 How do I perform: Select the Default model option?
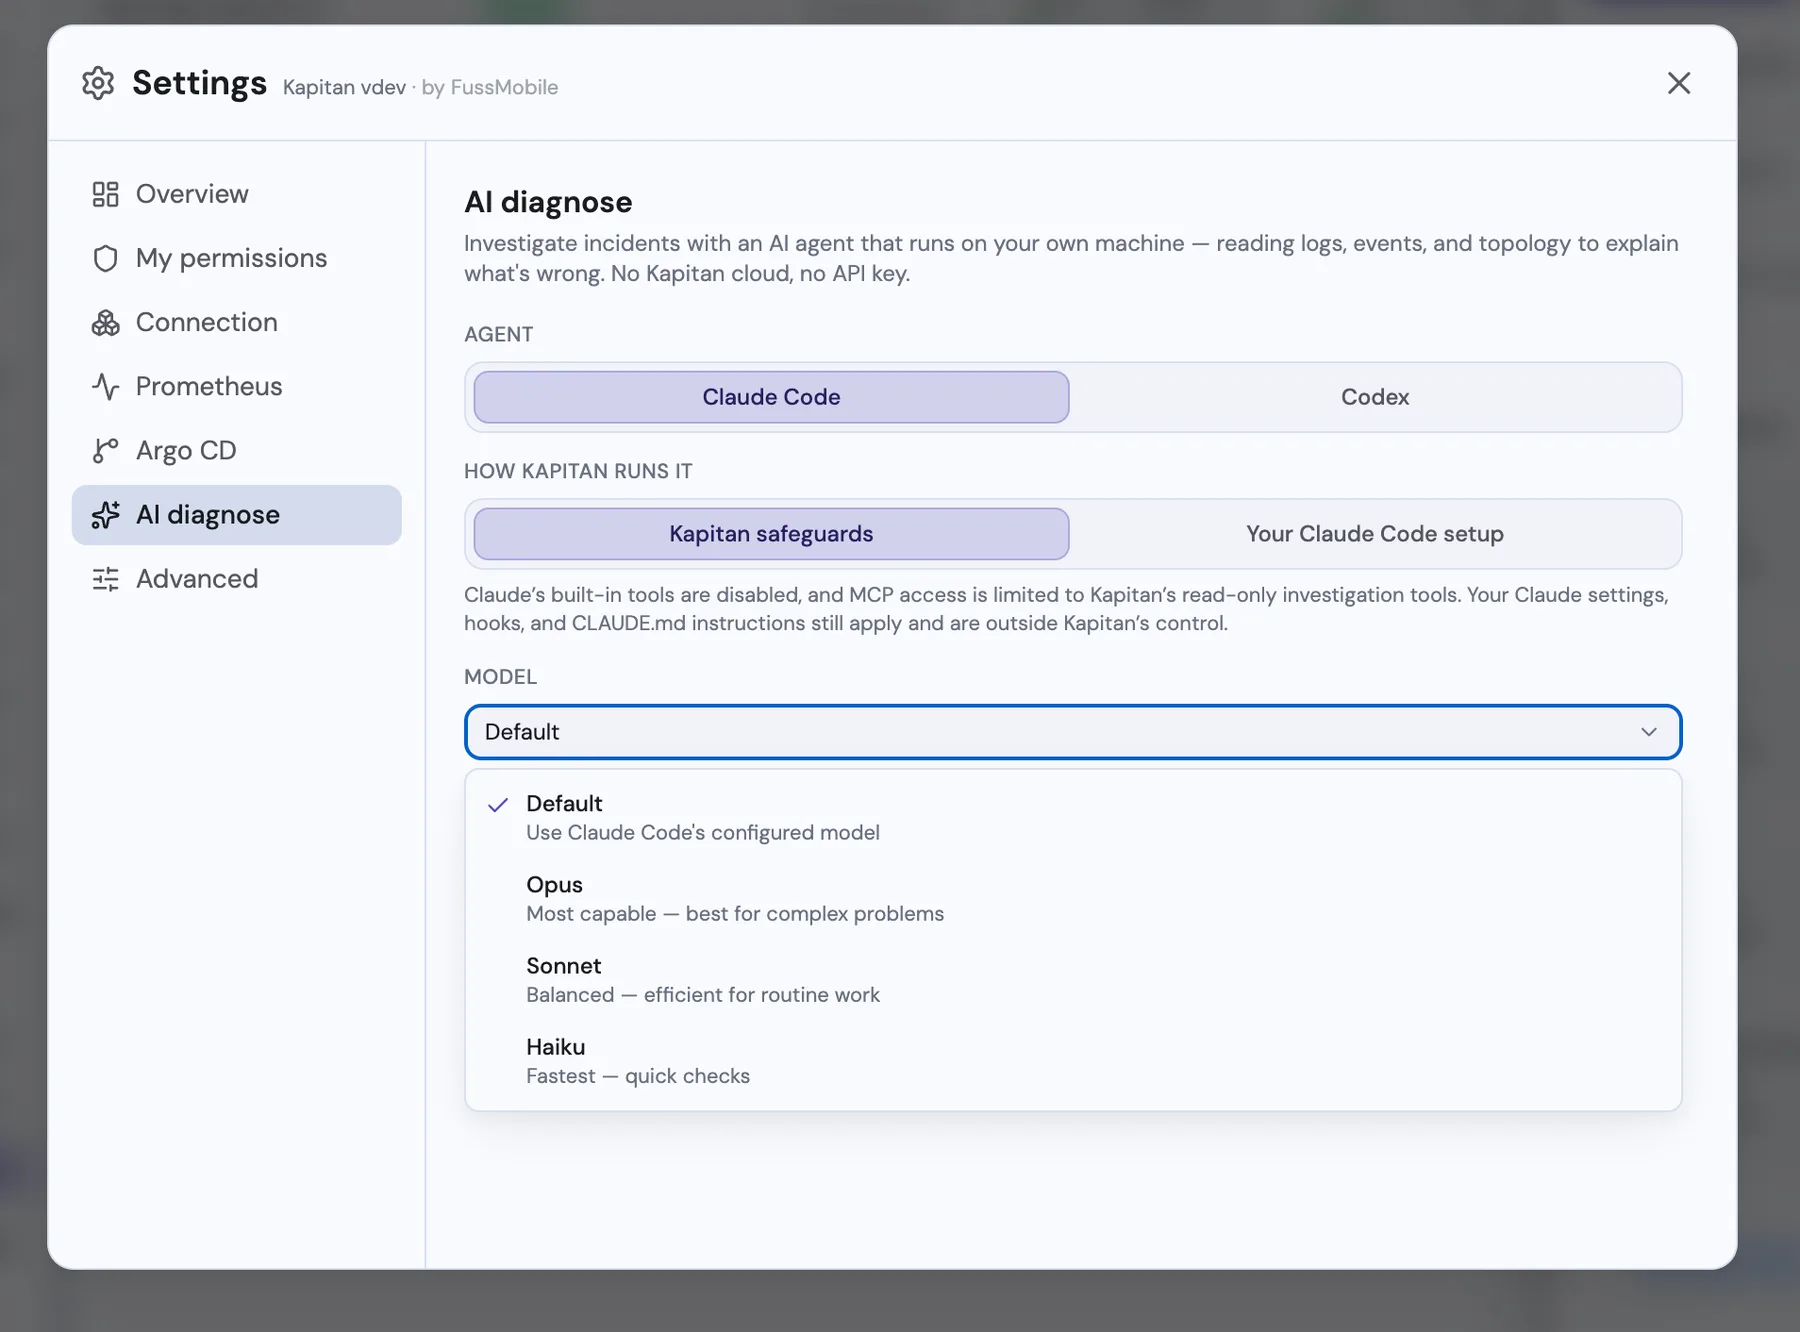point(1073,817)
